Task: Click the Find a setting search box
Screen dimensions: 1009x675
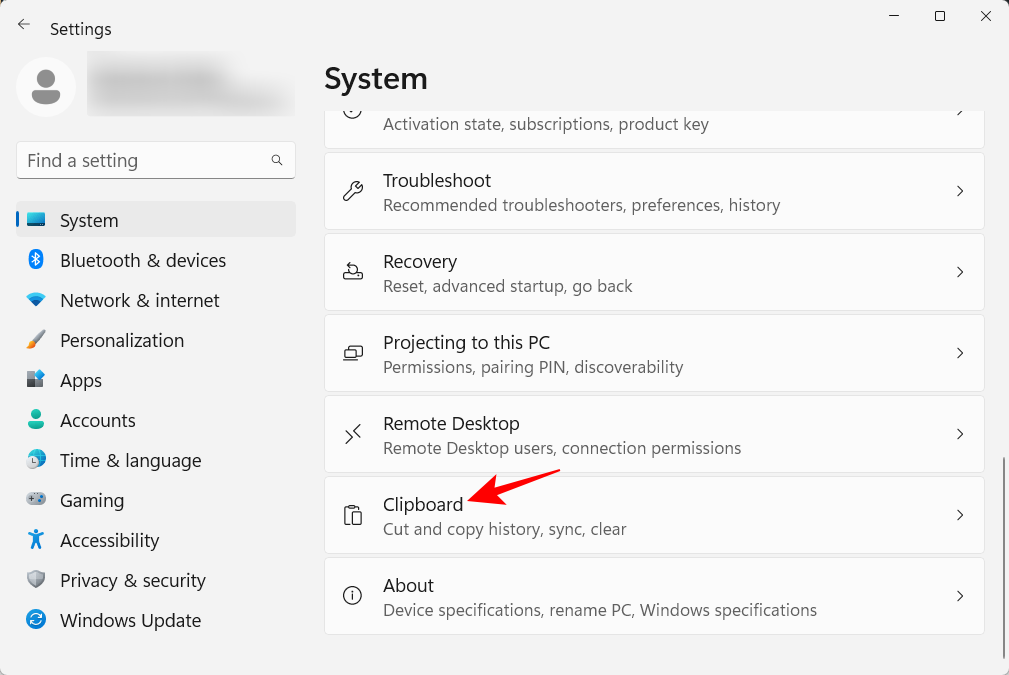Action: coord(156,160)
